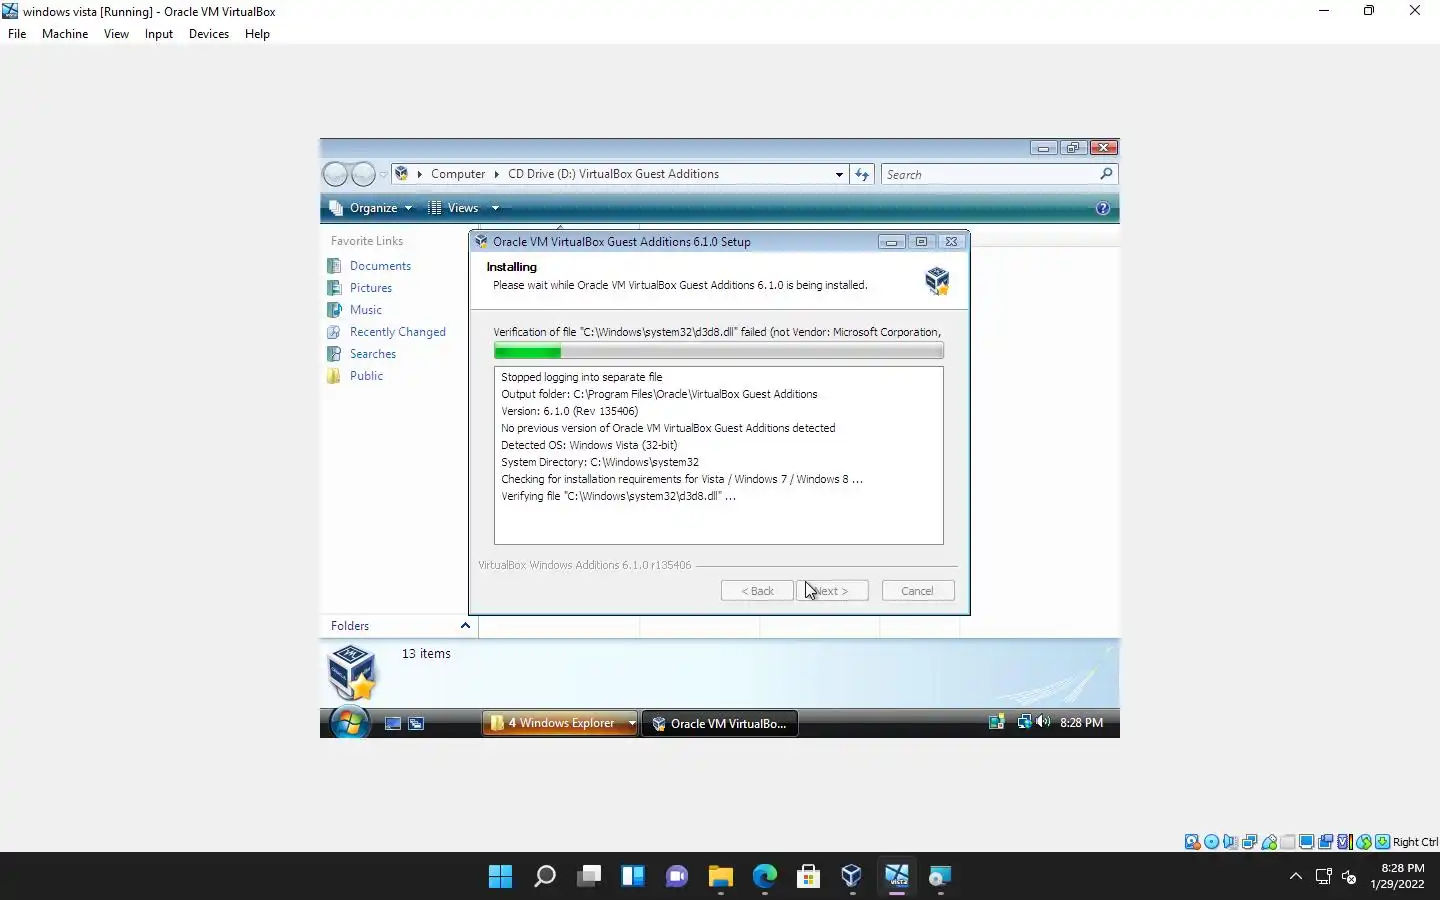Open the hard disk activity indicator
Screen dimensions: 1440x900
[1192, 842]
